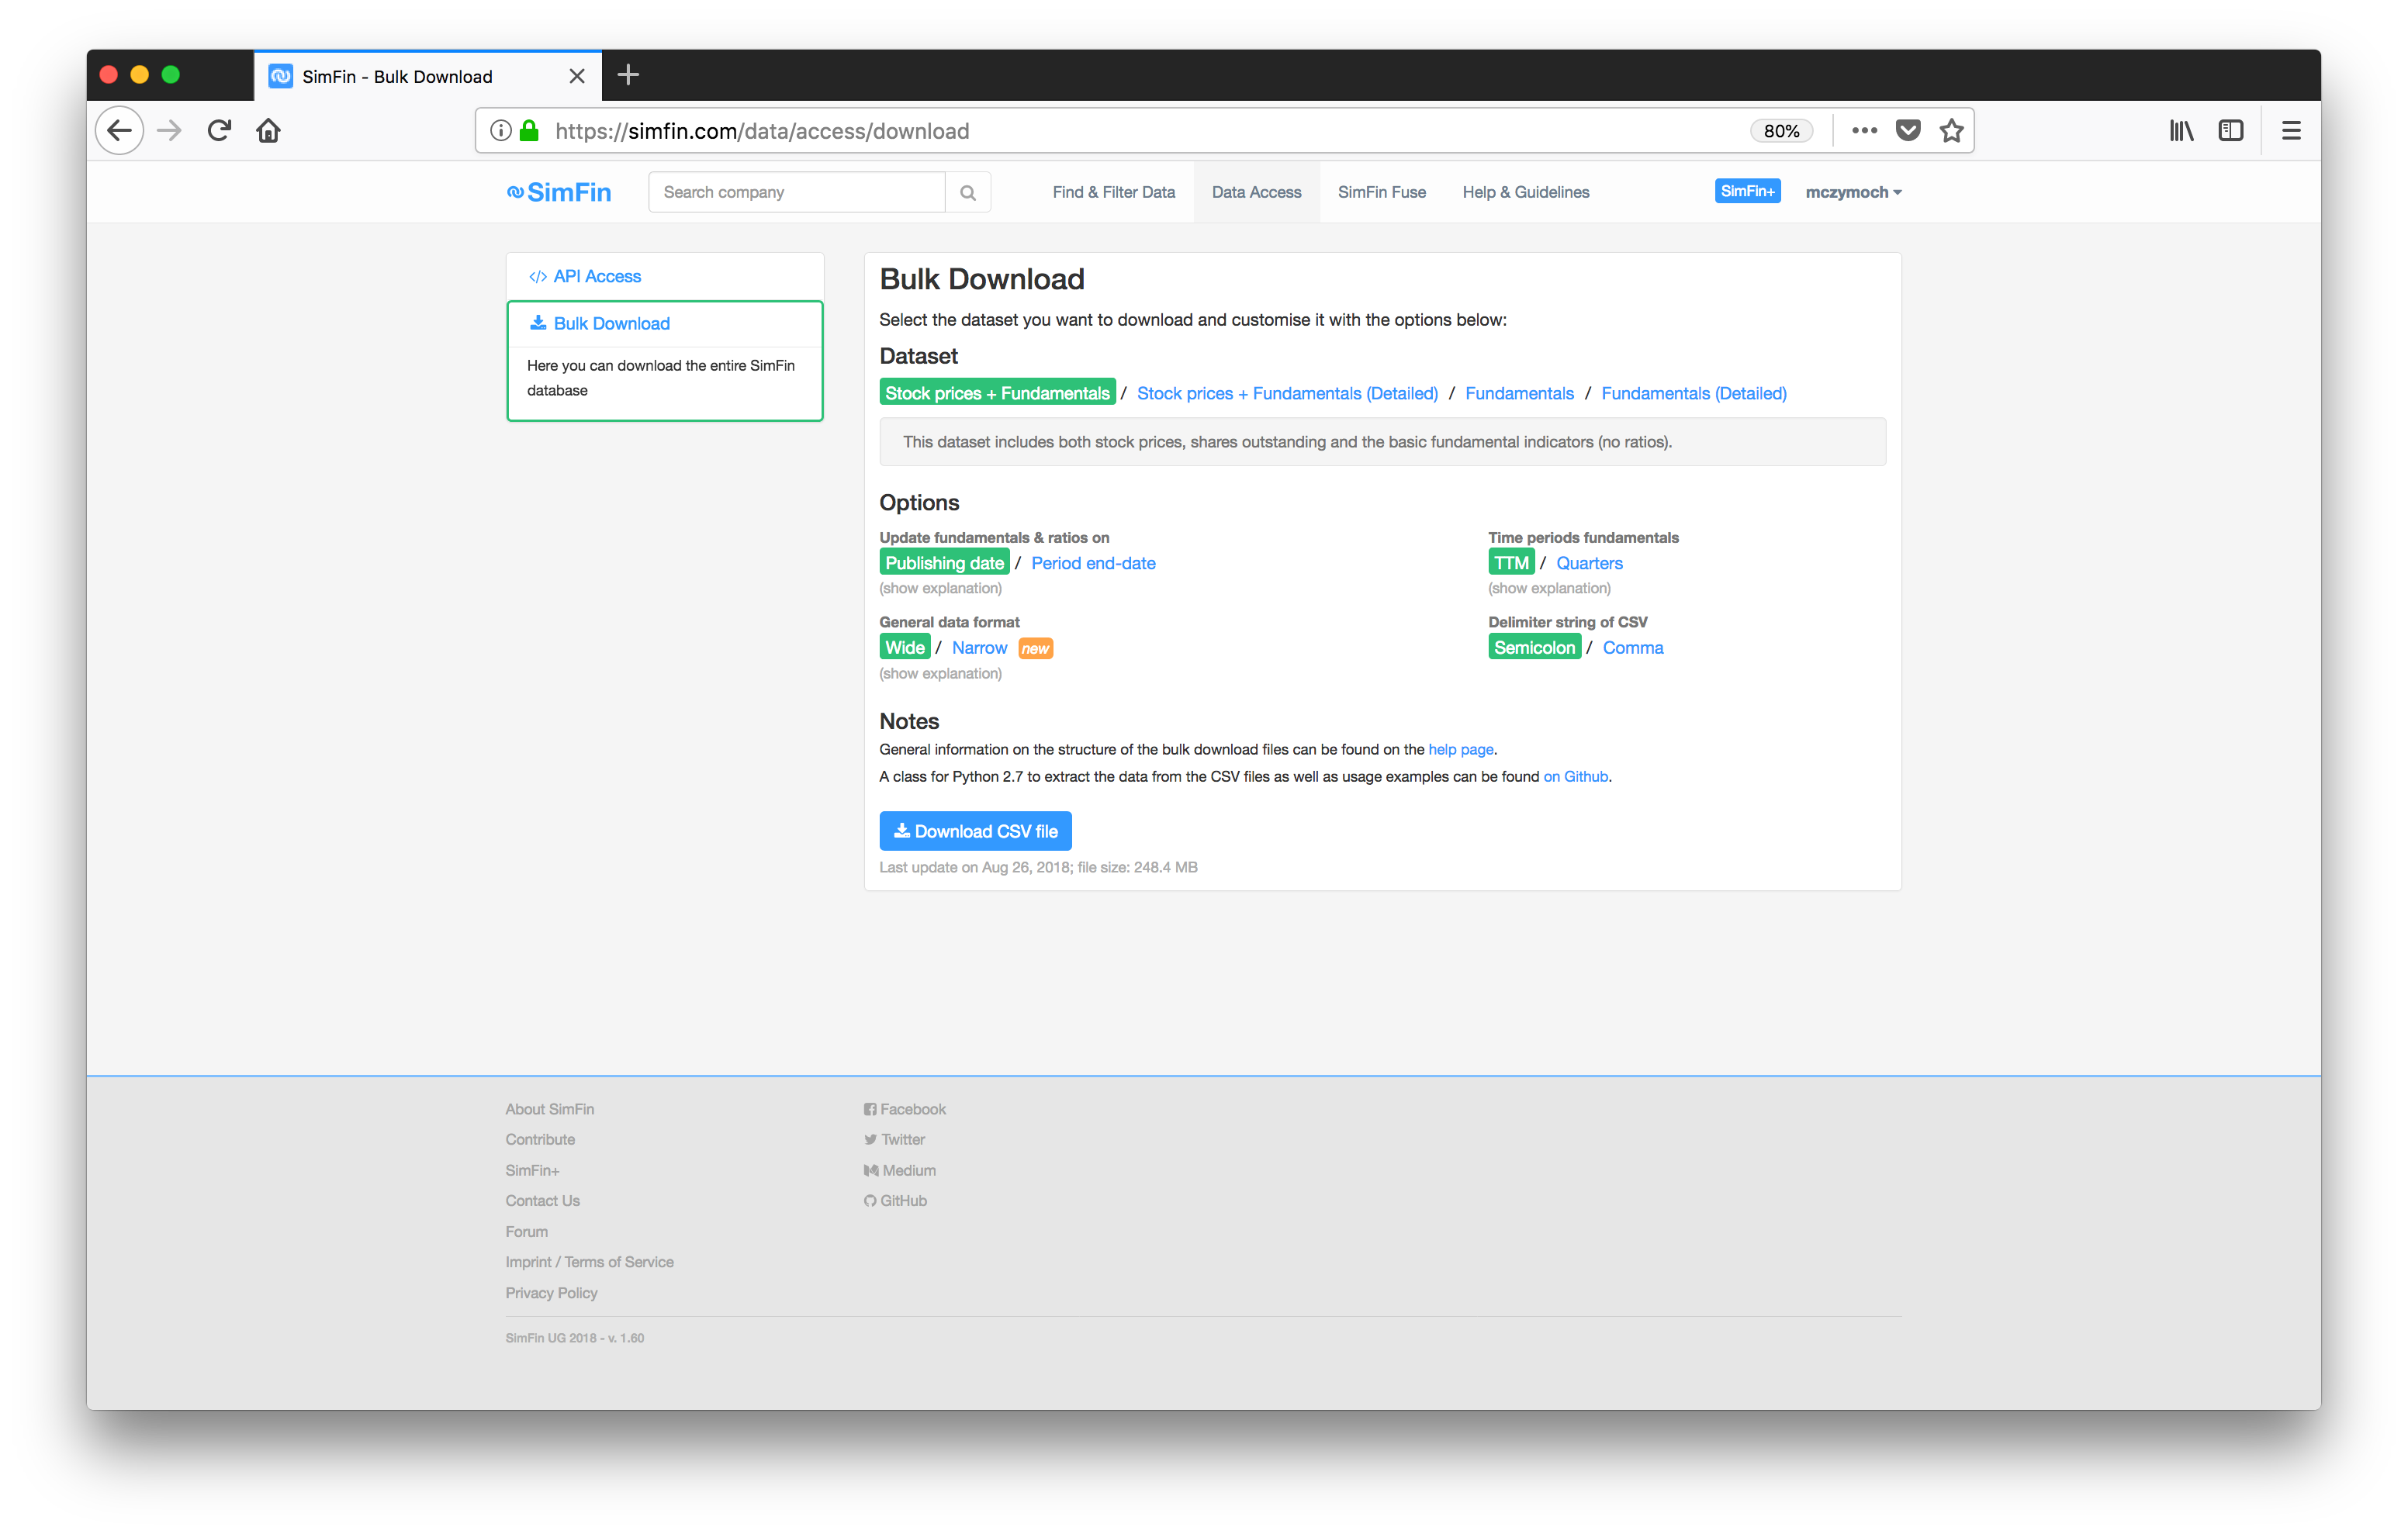Open page actions three-dot menu
This screenshot has width=2408, height=1534.
click(1864, 131)
